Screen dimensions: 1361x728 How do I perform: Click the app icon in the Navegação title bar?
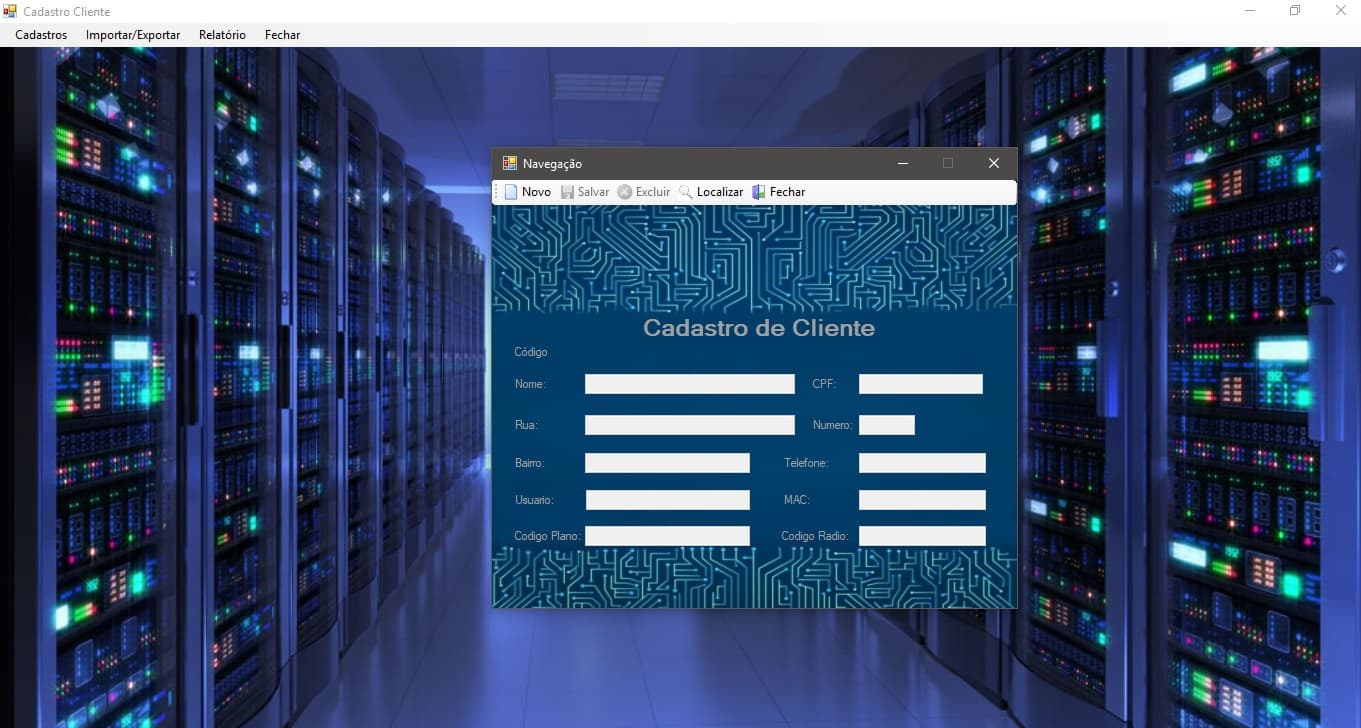click(x=509, y=163)
